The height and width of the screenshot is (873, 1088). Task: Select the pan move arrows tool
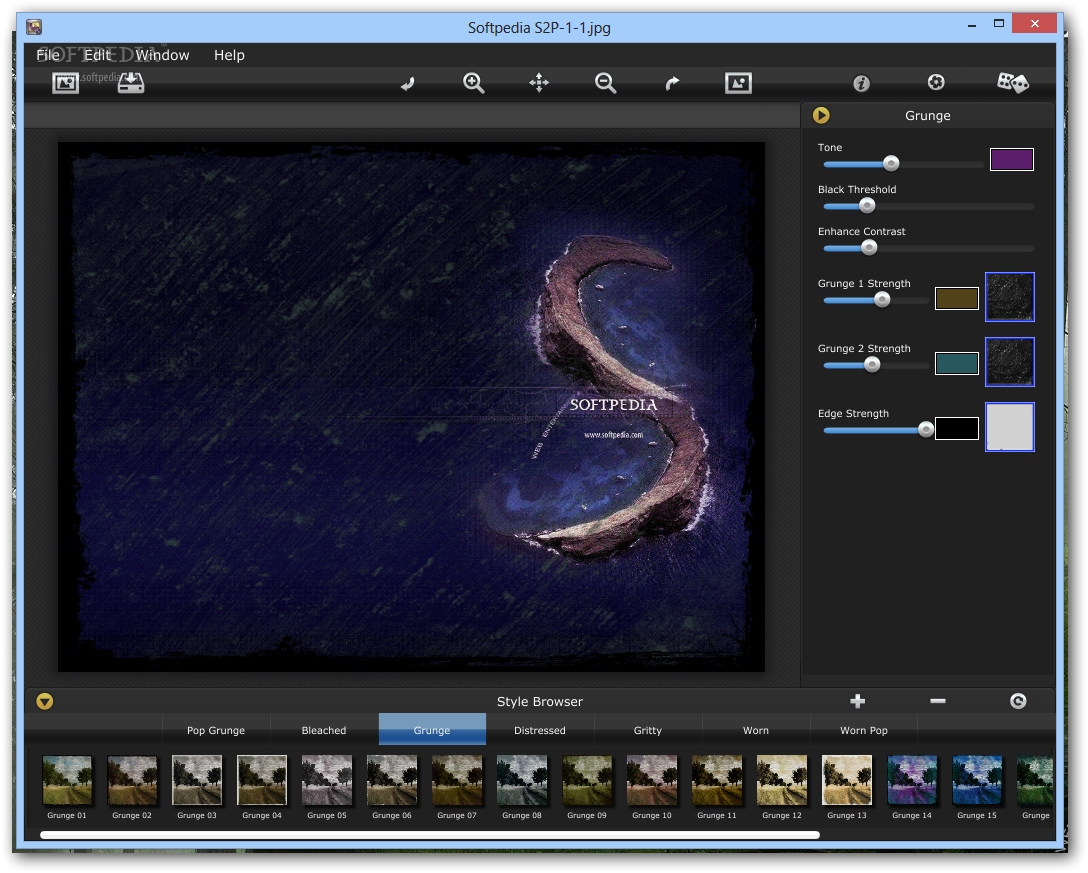coord(539,83)
